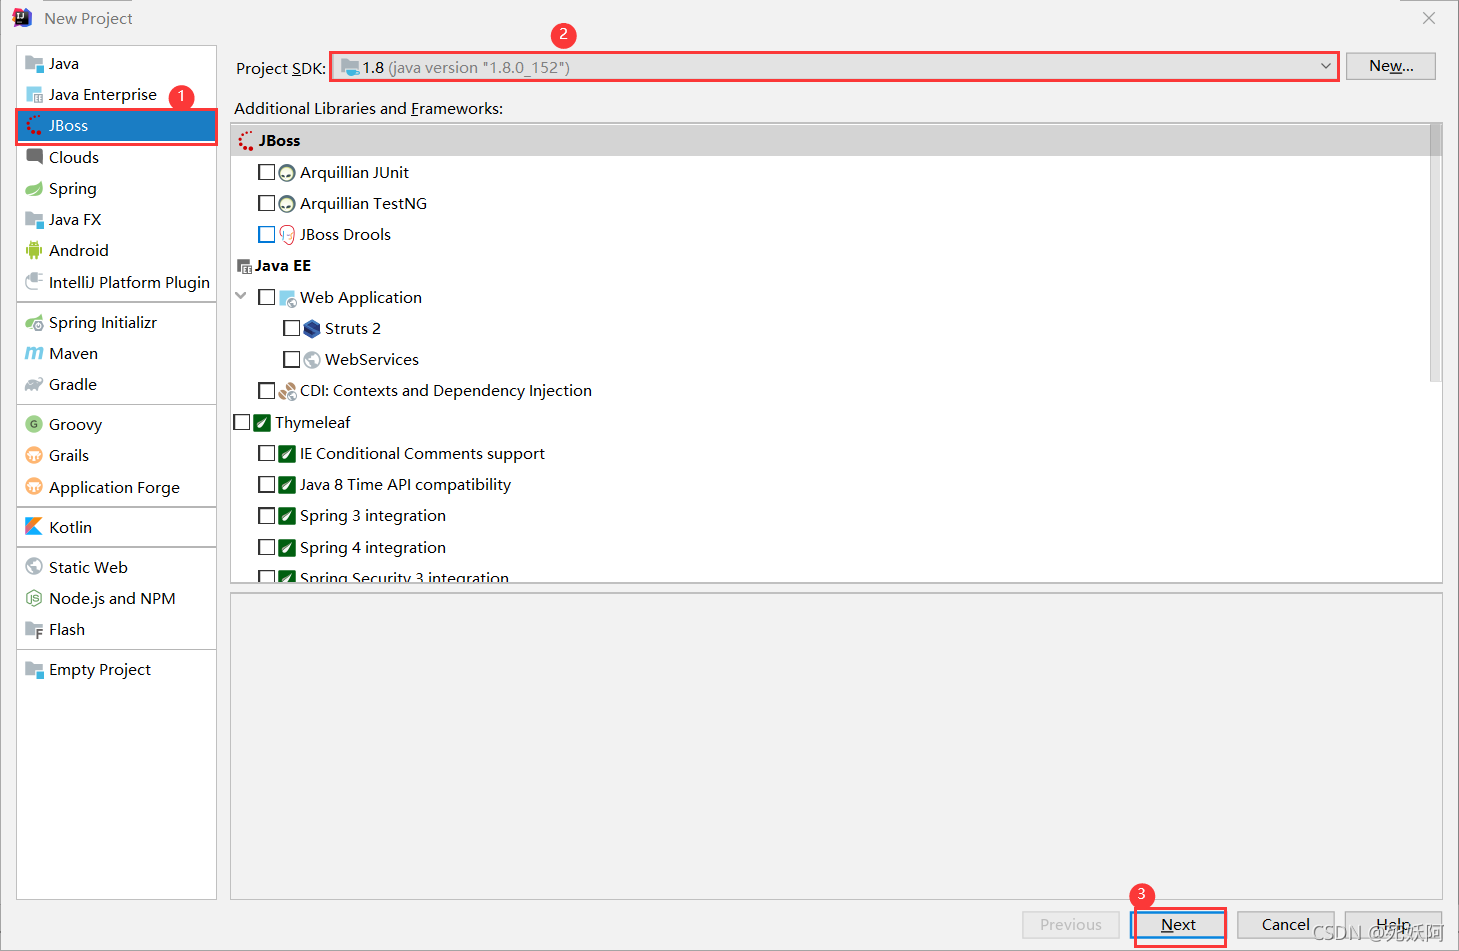The width and height of the screenshot is (1459, 951).
Task: Open the Project SDK dropdown
Action: point(834,67)
